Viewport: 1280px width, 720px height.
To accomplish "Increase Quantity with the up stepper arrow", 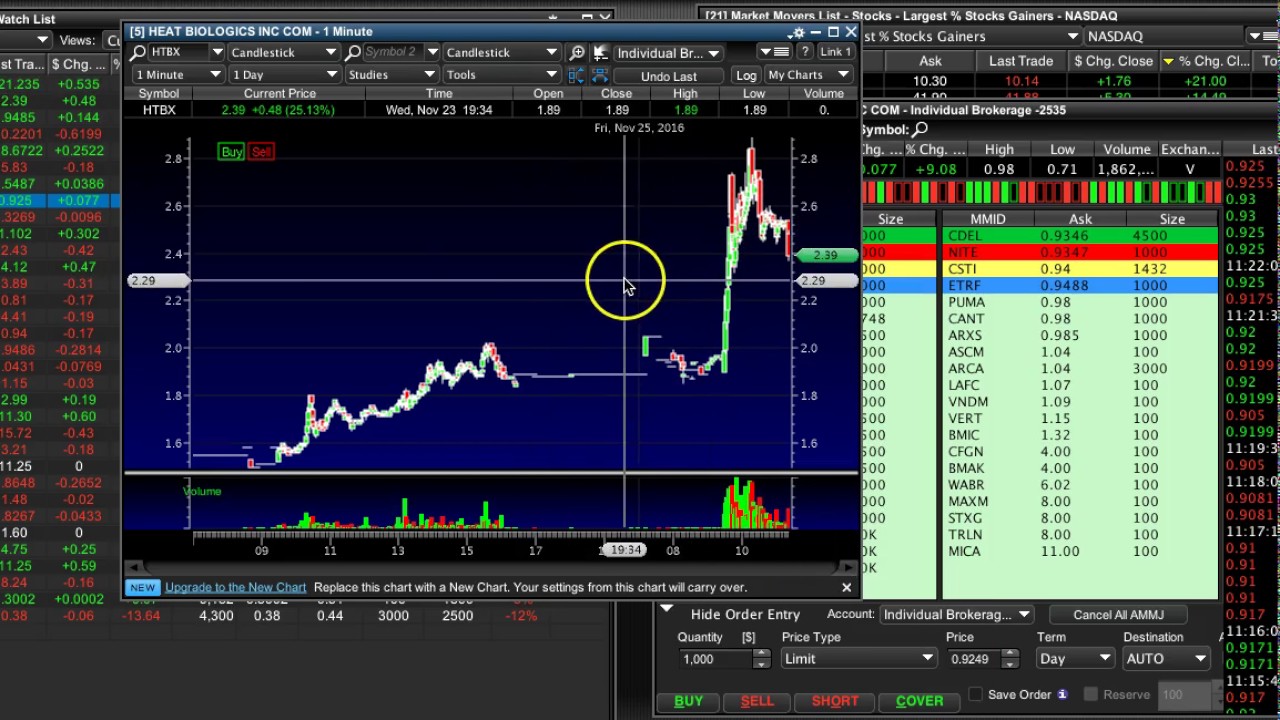I will [x=761, y=654].
